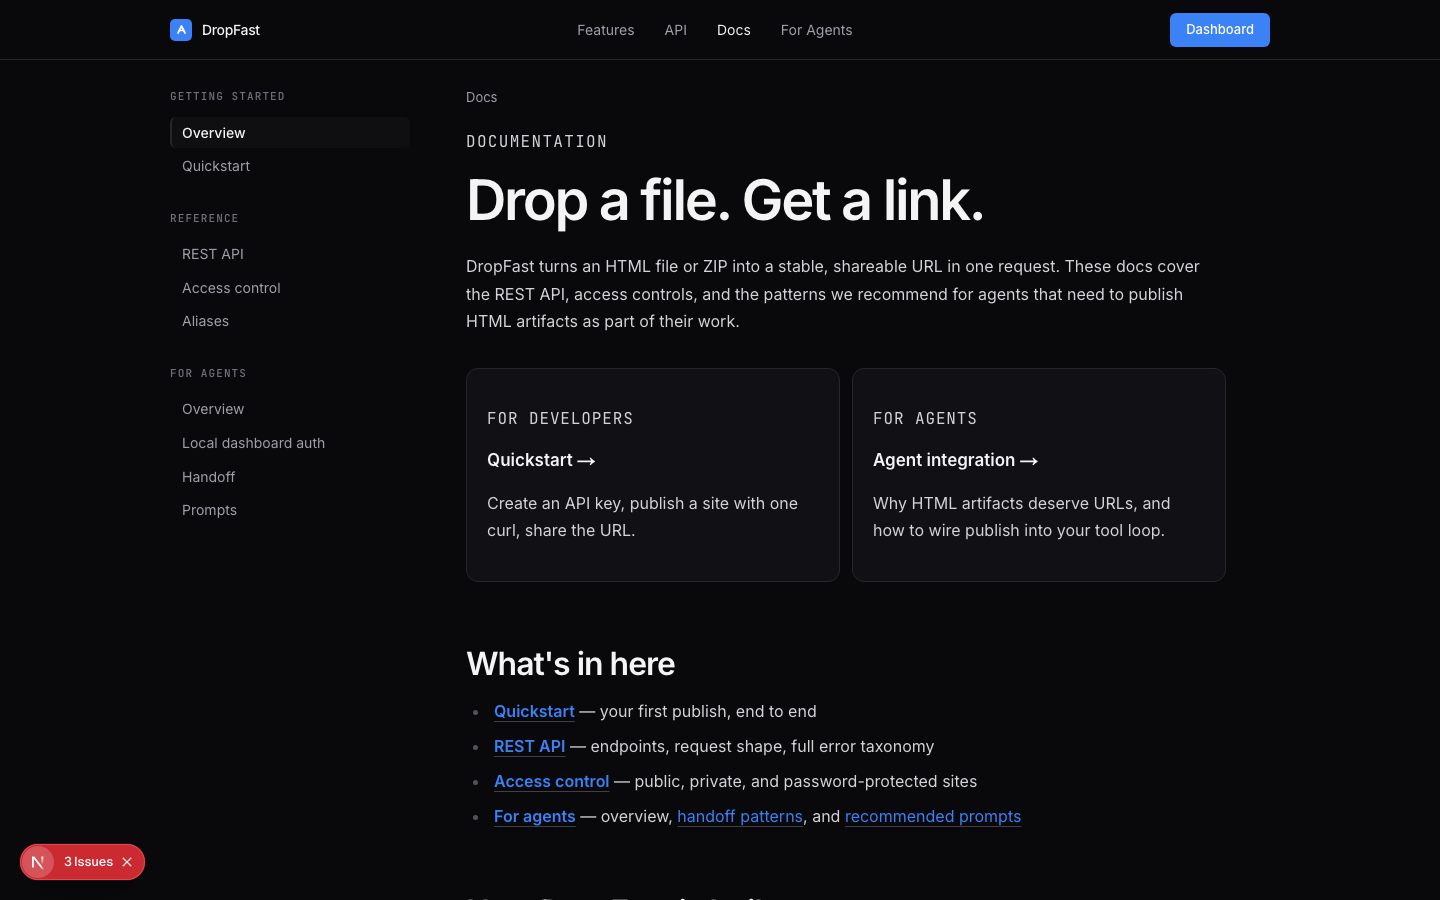Click the 'Create an API key' card description
The image size is (1440, 900).
[x=643, y=517]
